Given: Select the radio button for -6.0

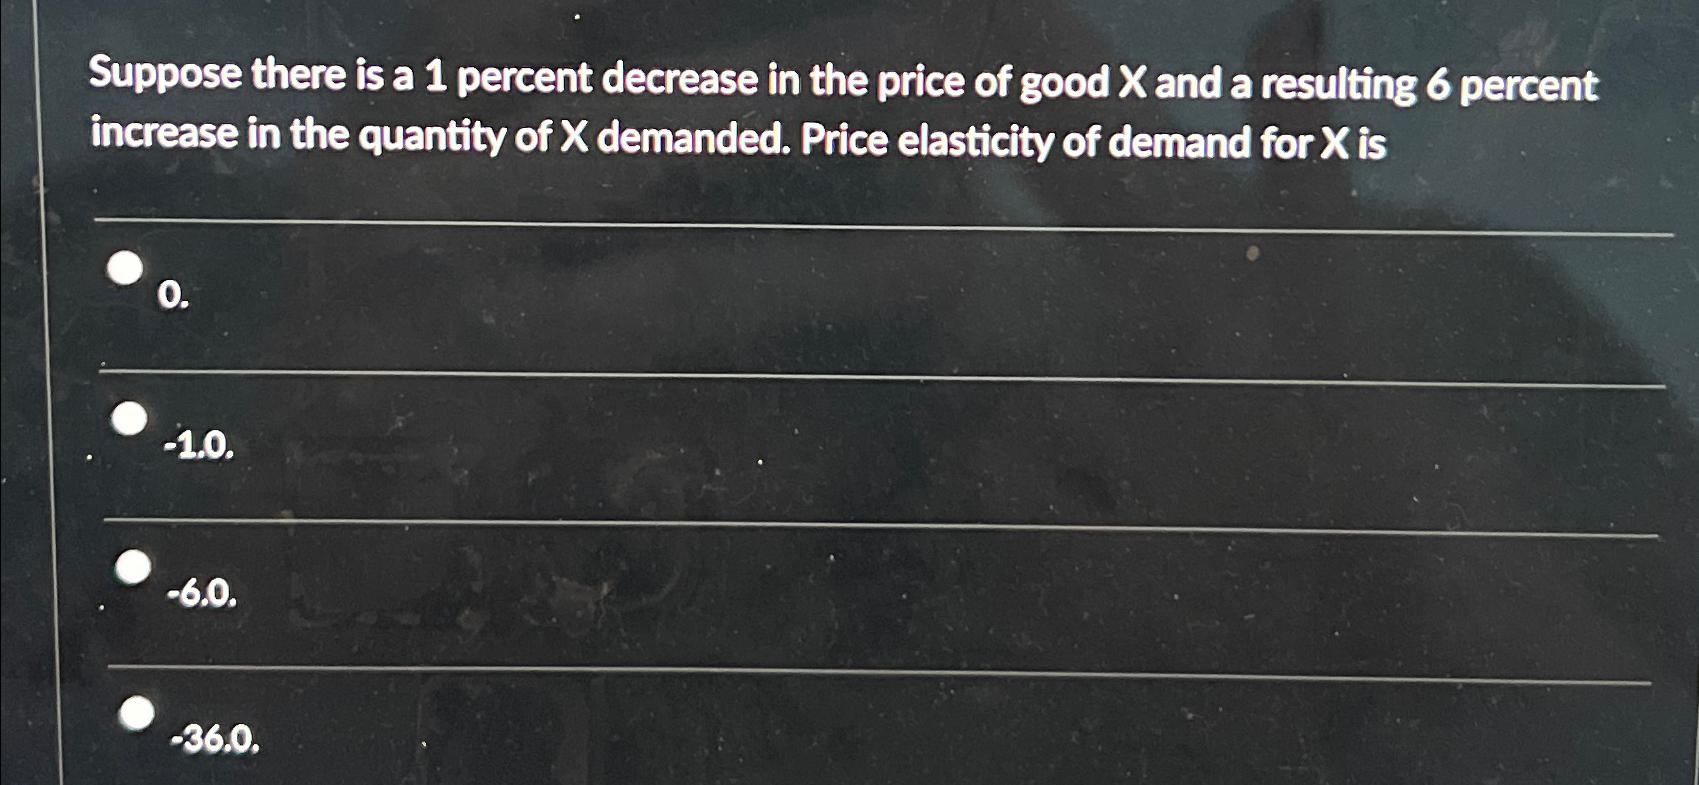Looking at the screenshot, I should (133, 567).
